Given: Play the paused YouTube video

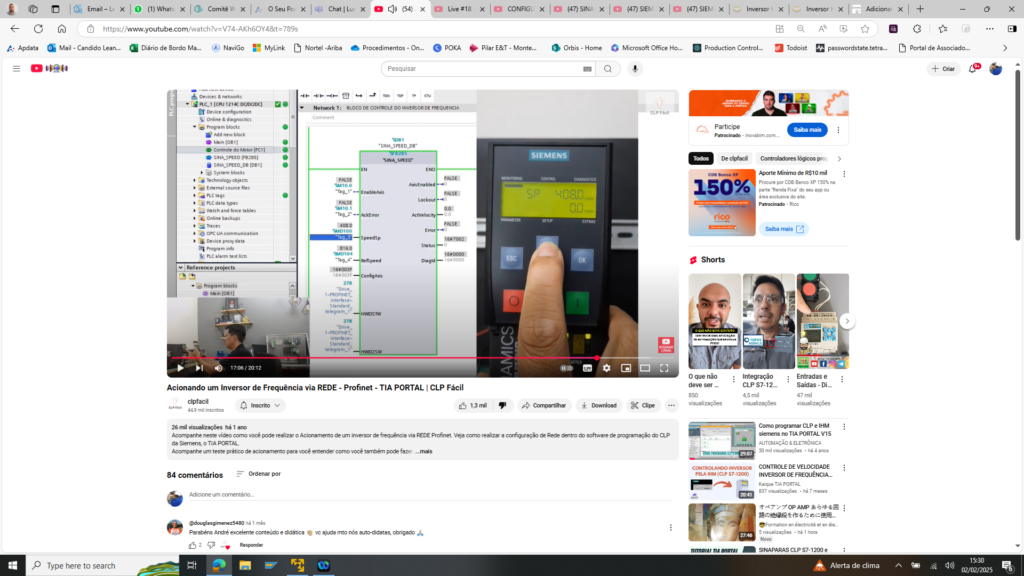Looking at the screenshot, I should [x=180, y=368].
